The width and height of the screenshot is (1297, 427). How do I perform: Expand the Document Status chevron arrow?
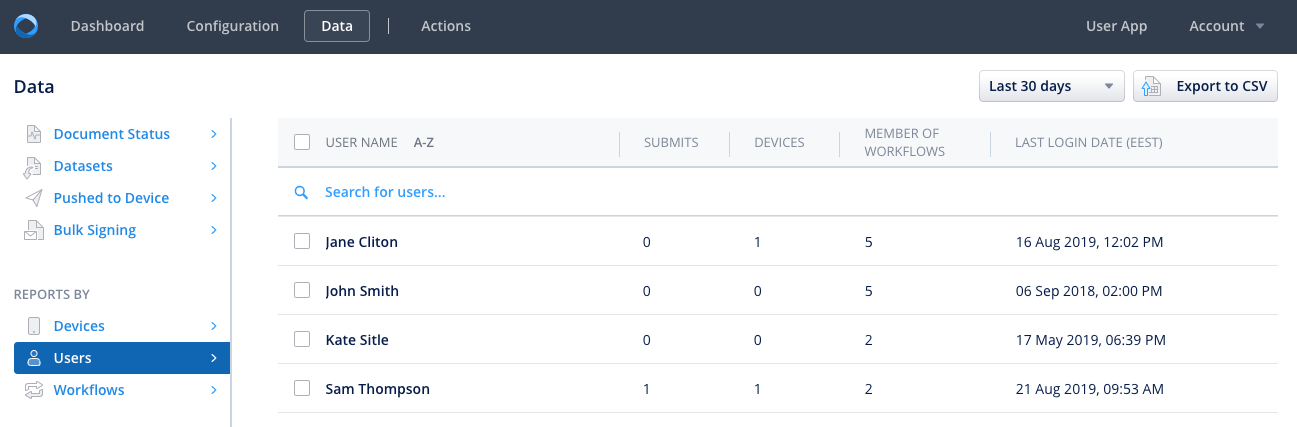pos(214,134)
